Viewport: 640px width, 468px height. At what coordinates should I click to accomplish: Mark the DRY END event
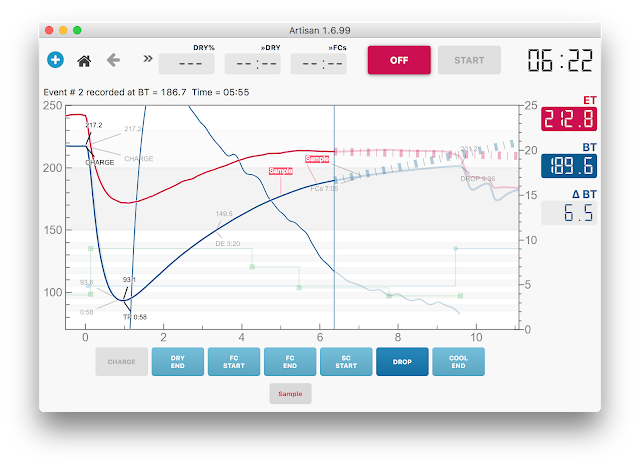click(x=178, y=362)
